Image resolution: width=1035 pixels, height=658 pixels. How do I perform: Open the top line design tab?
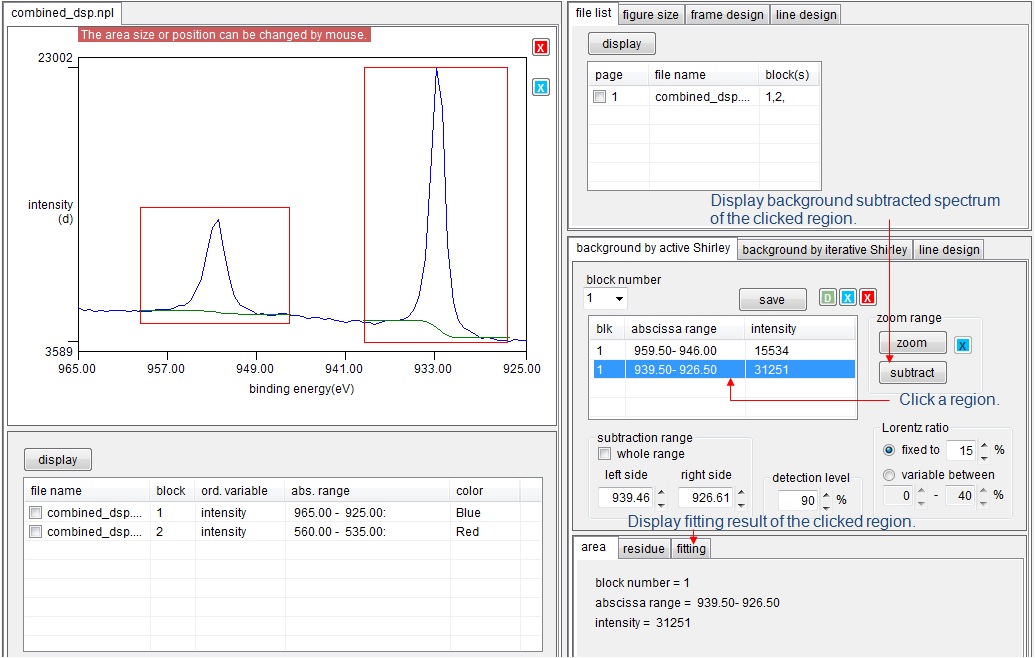tap(806, 15)
